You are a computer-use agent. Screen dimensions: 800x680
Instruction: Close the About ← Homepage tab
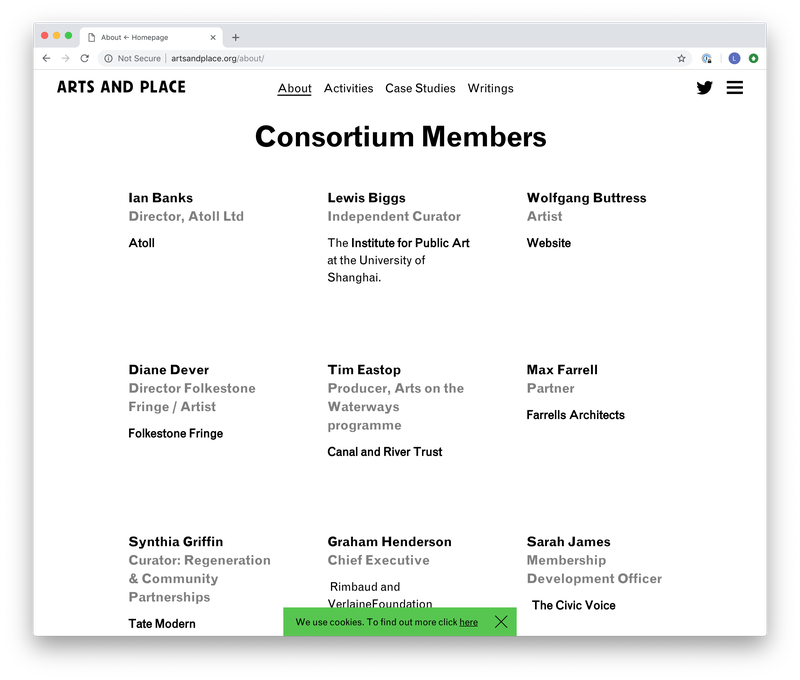click(213, 37)
